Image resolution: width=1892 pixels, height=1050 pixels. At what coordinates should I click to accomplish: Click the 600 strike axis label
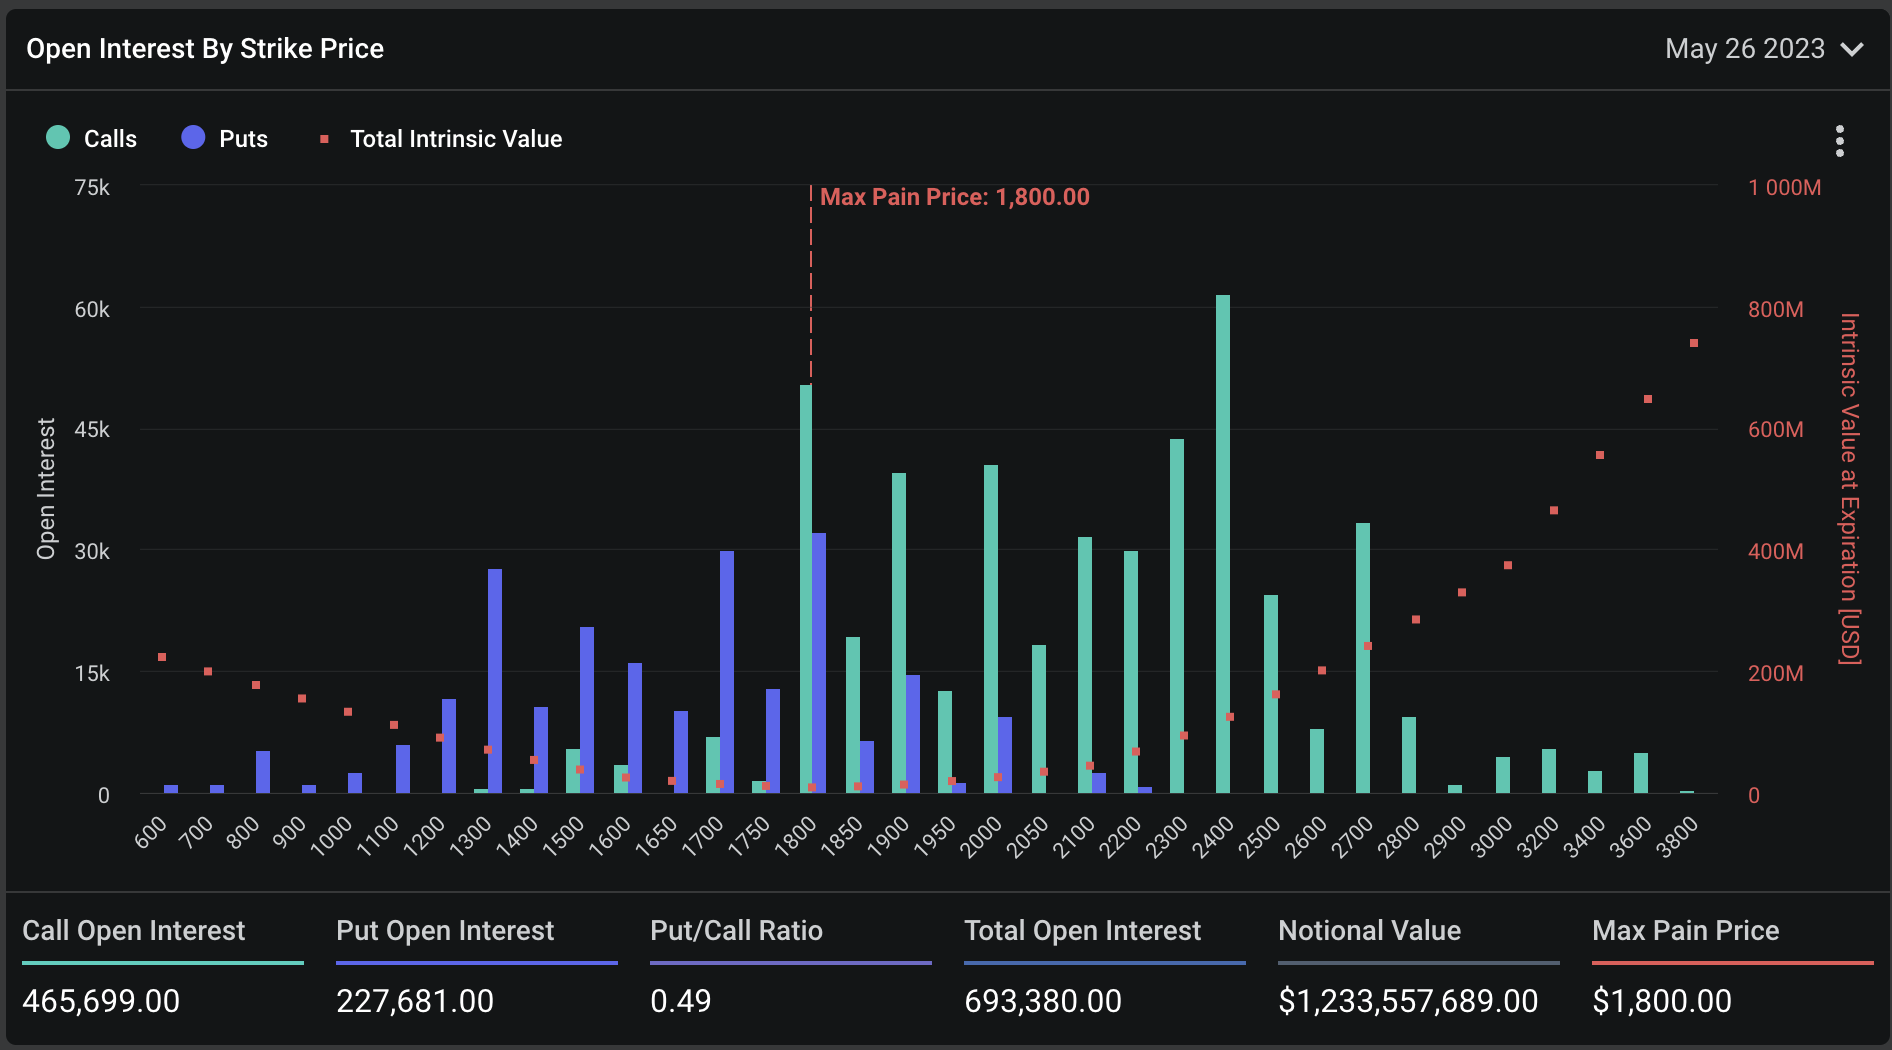click(151, 832)
